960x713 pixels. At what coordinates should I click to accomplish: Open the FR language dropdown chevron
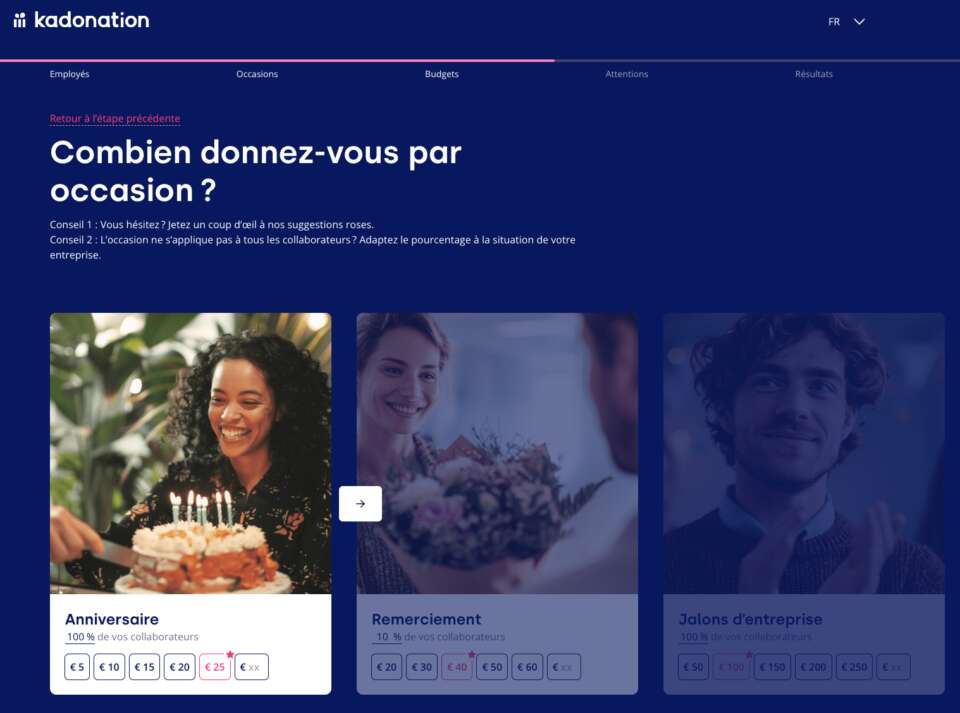[x=859, y=21]
